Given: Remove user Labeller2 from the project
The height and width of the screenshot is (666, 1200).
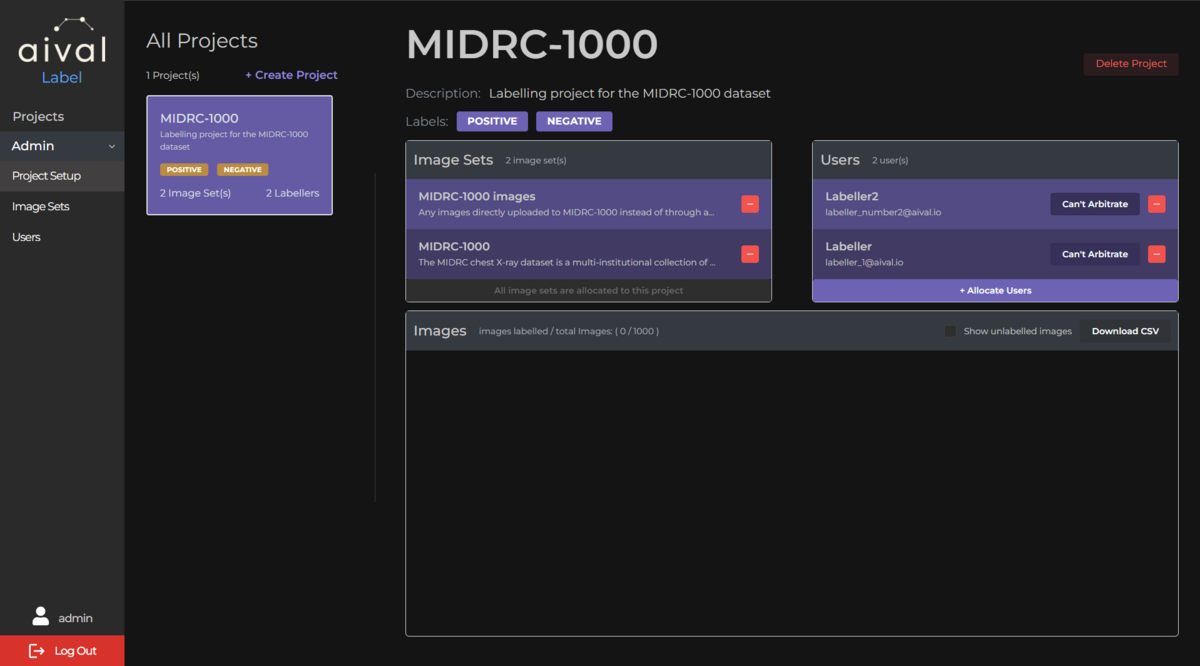Looking at the screenshot, I should point(1156,204).
